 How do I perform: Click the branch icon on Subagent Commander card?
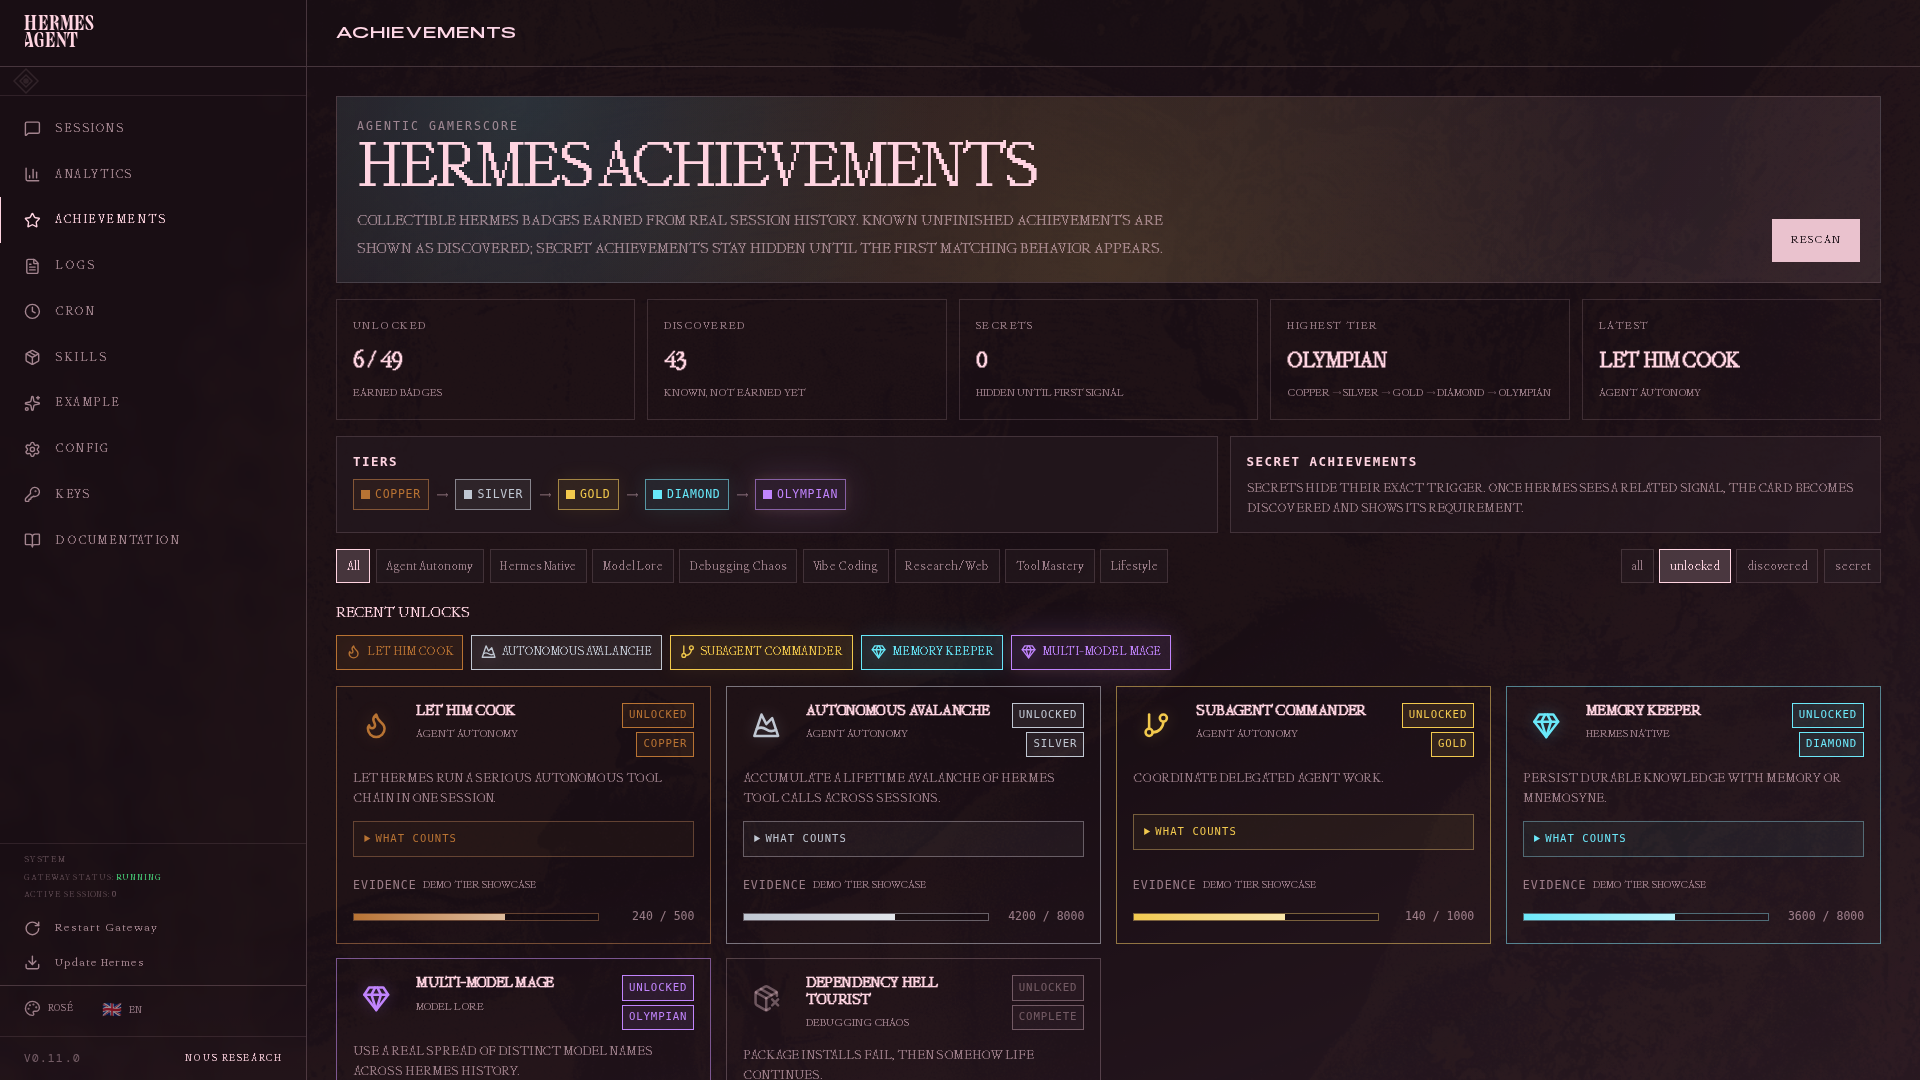point(1156,725)
